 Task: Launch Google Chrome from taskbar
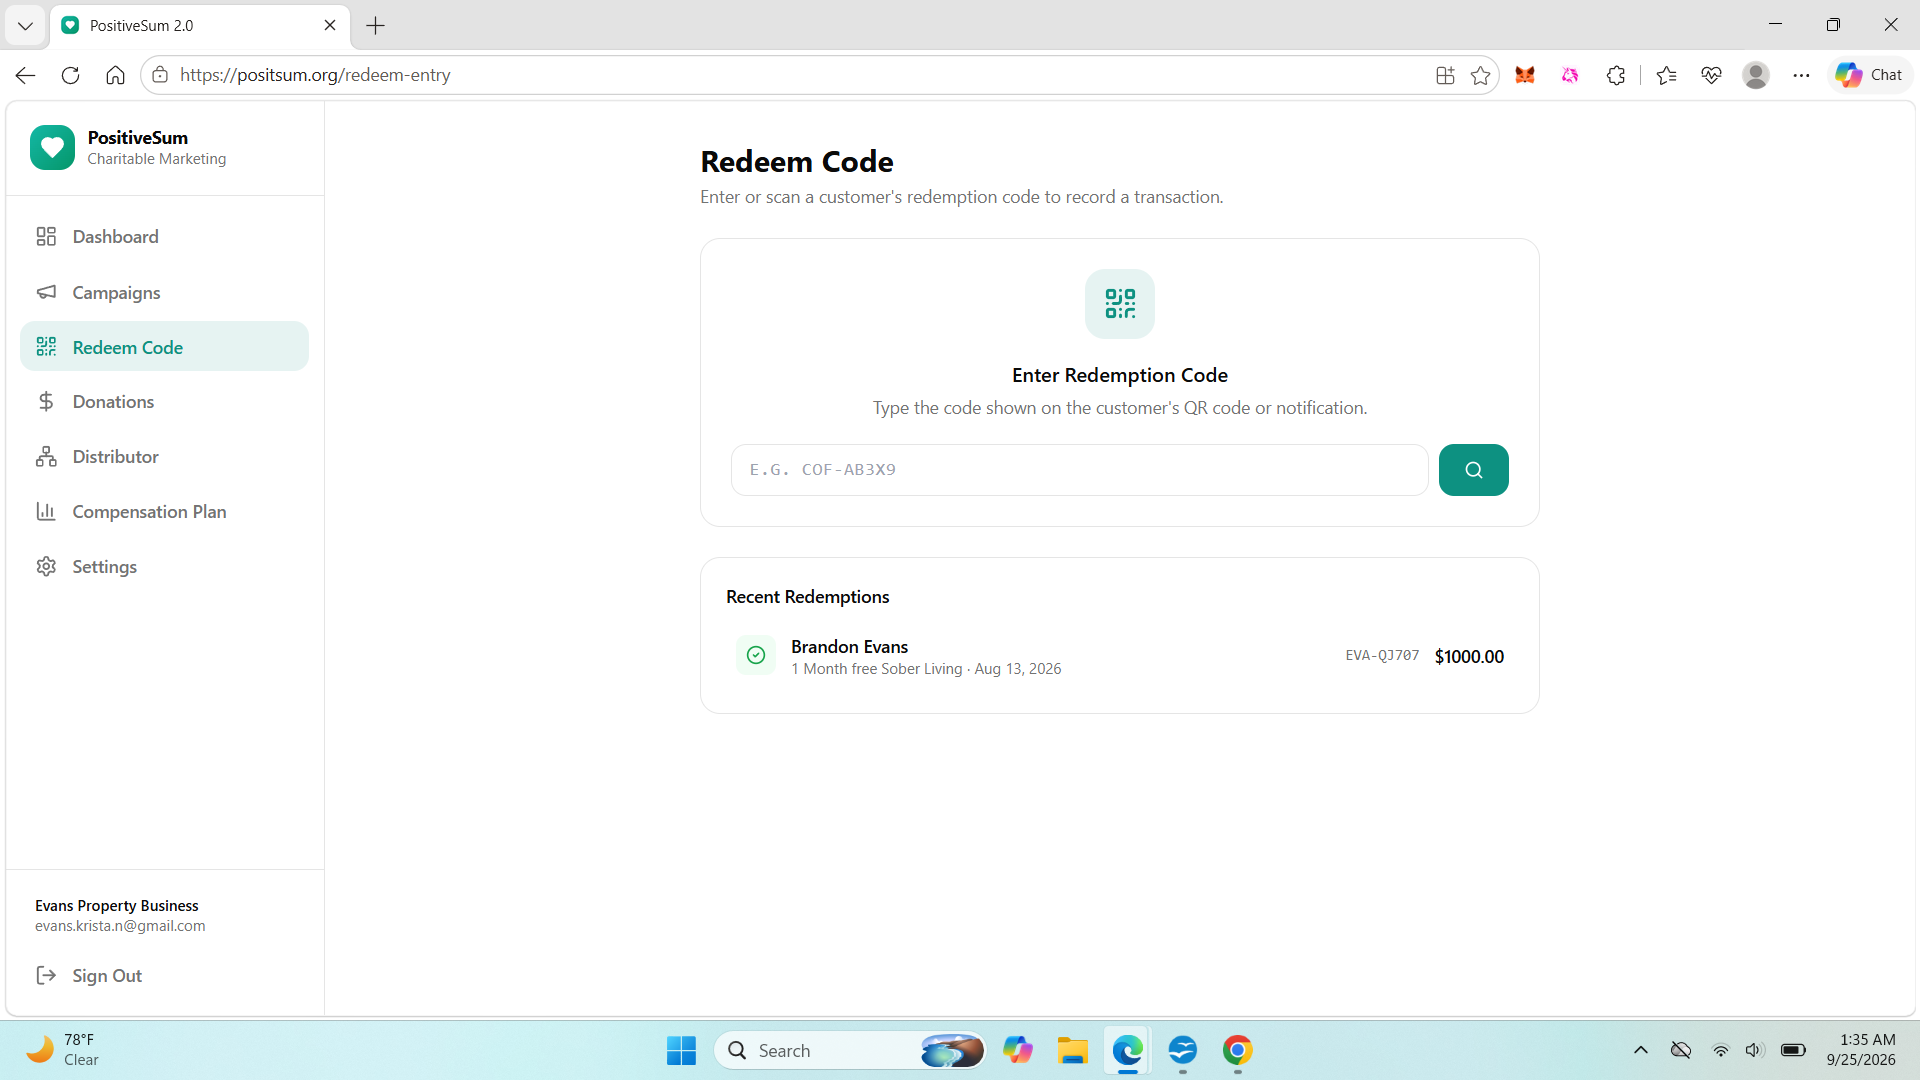tap(1237, 1050)
